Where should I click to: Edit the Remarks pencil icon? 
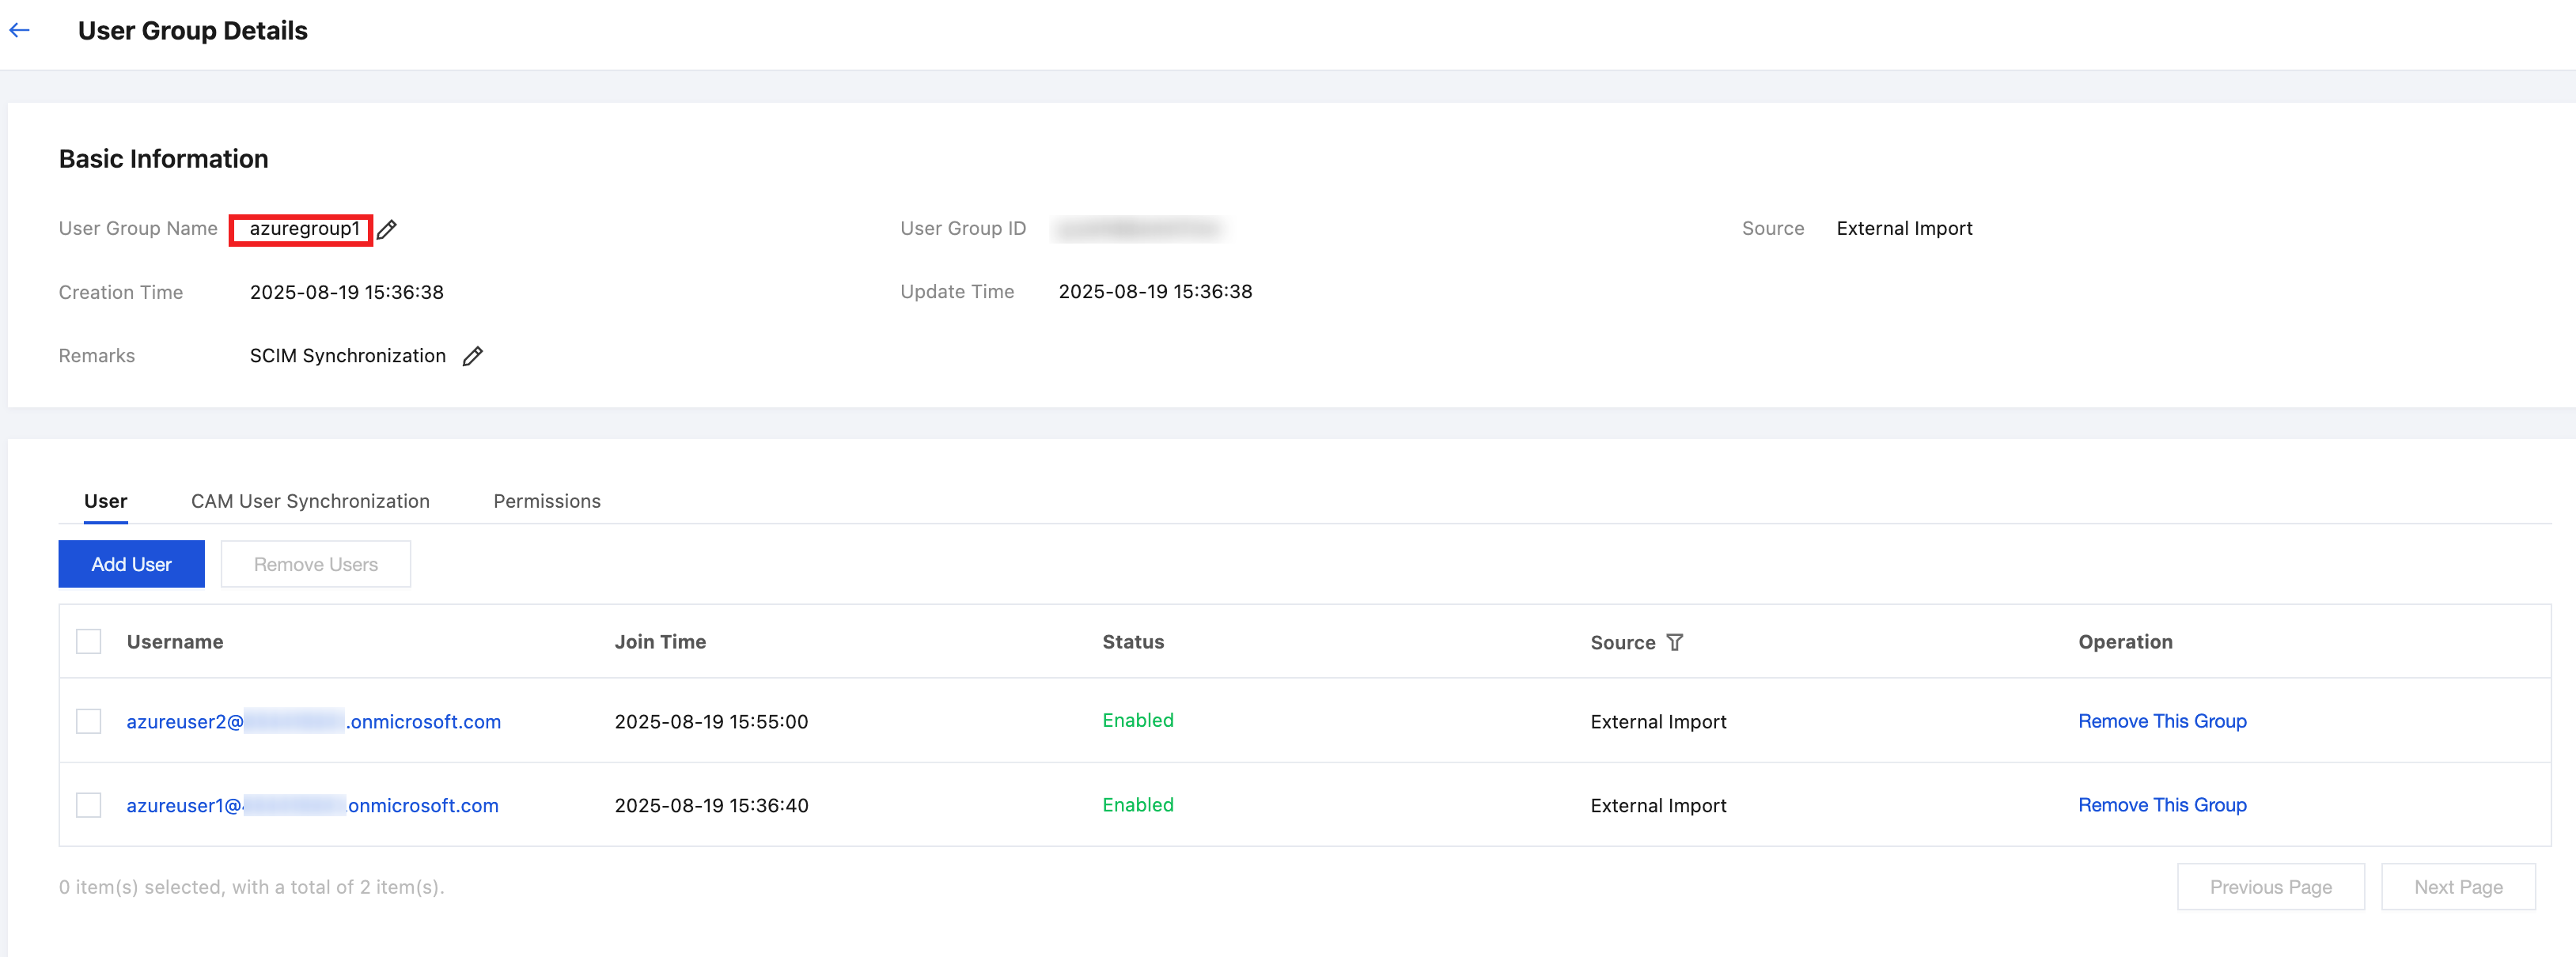click(x=472, y=356)
